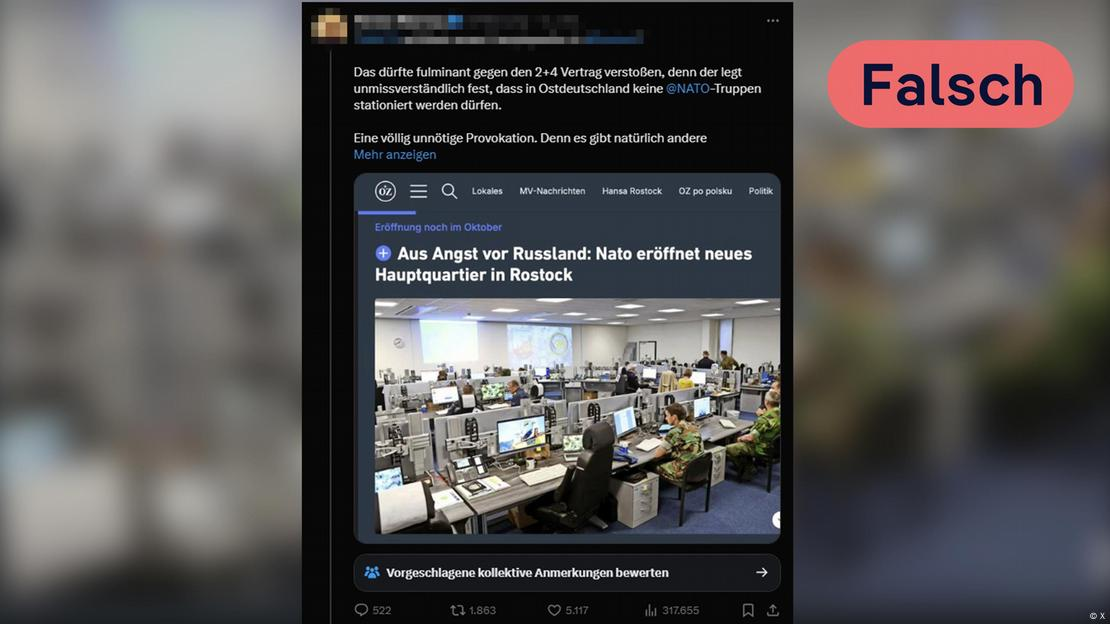Go to Hansa Rostock section
The width and height of the screenshot is (1110, 624).
631,191
